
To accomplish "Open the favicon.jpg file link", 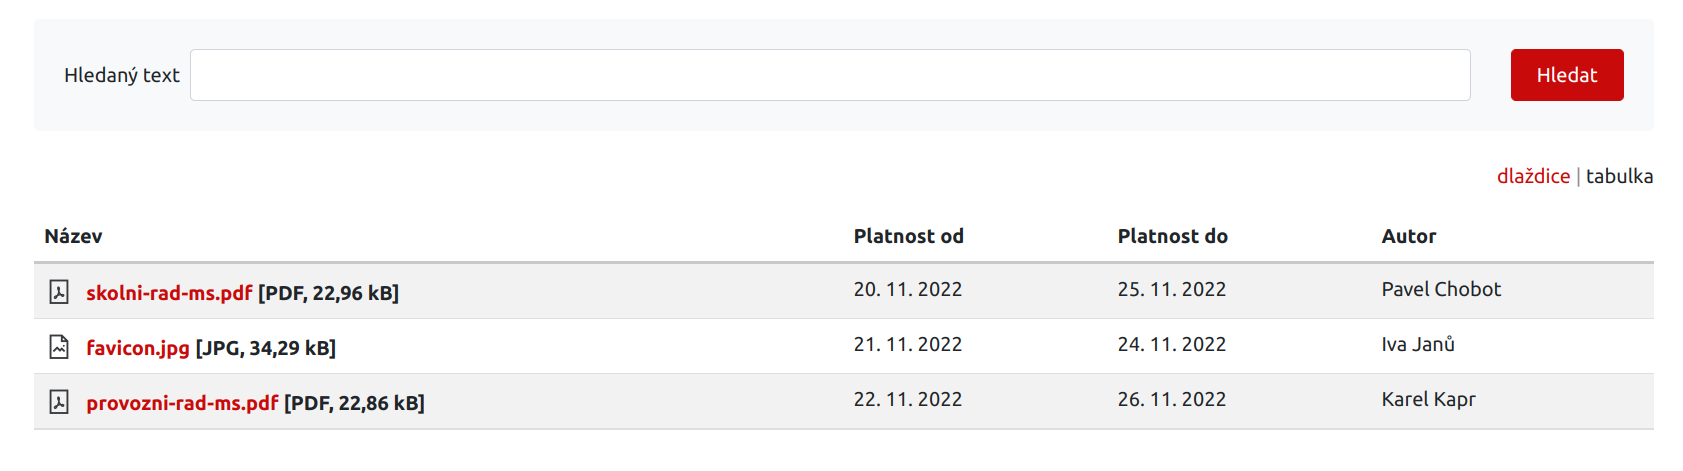I will [x=138, y=348].
